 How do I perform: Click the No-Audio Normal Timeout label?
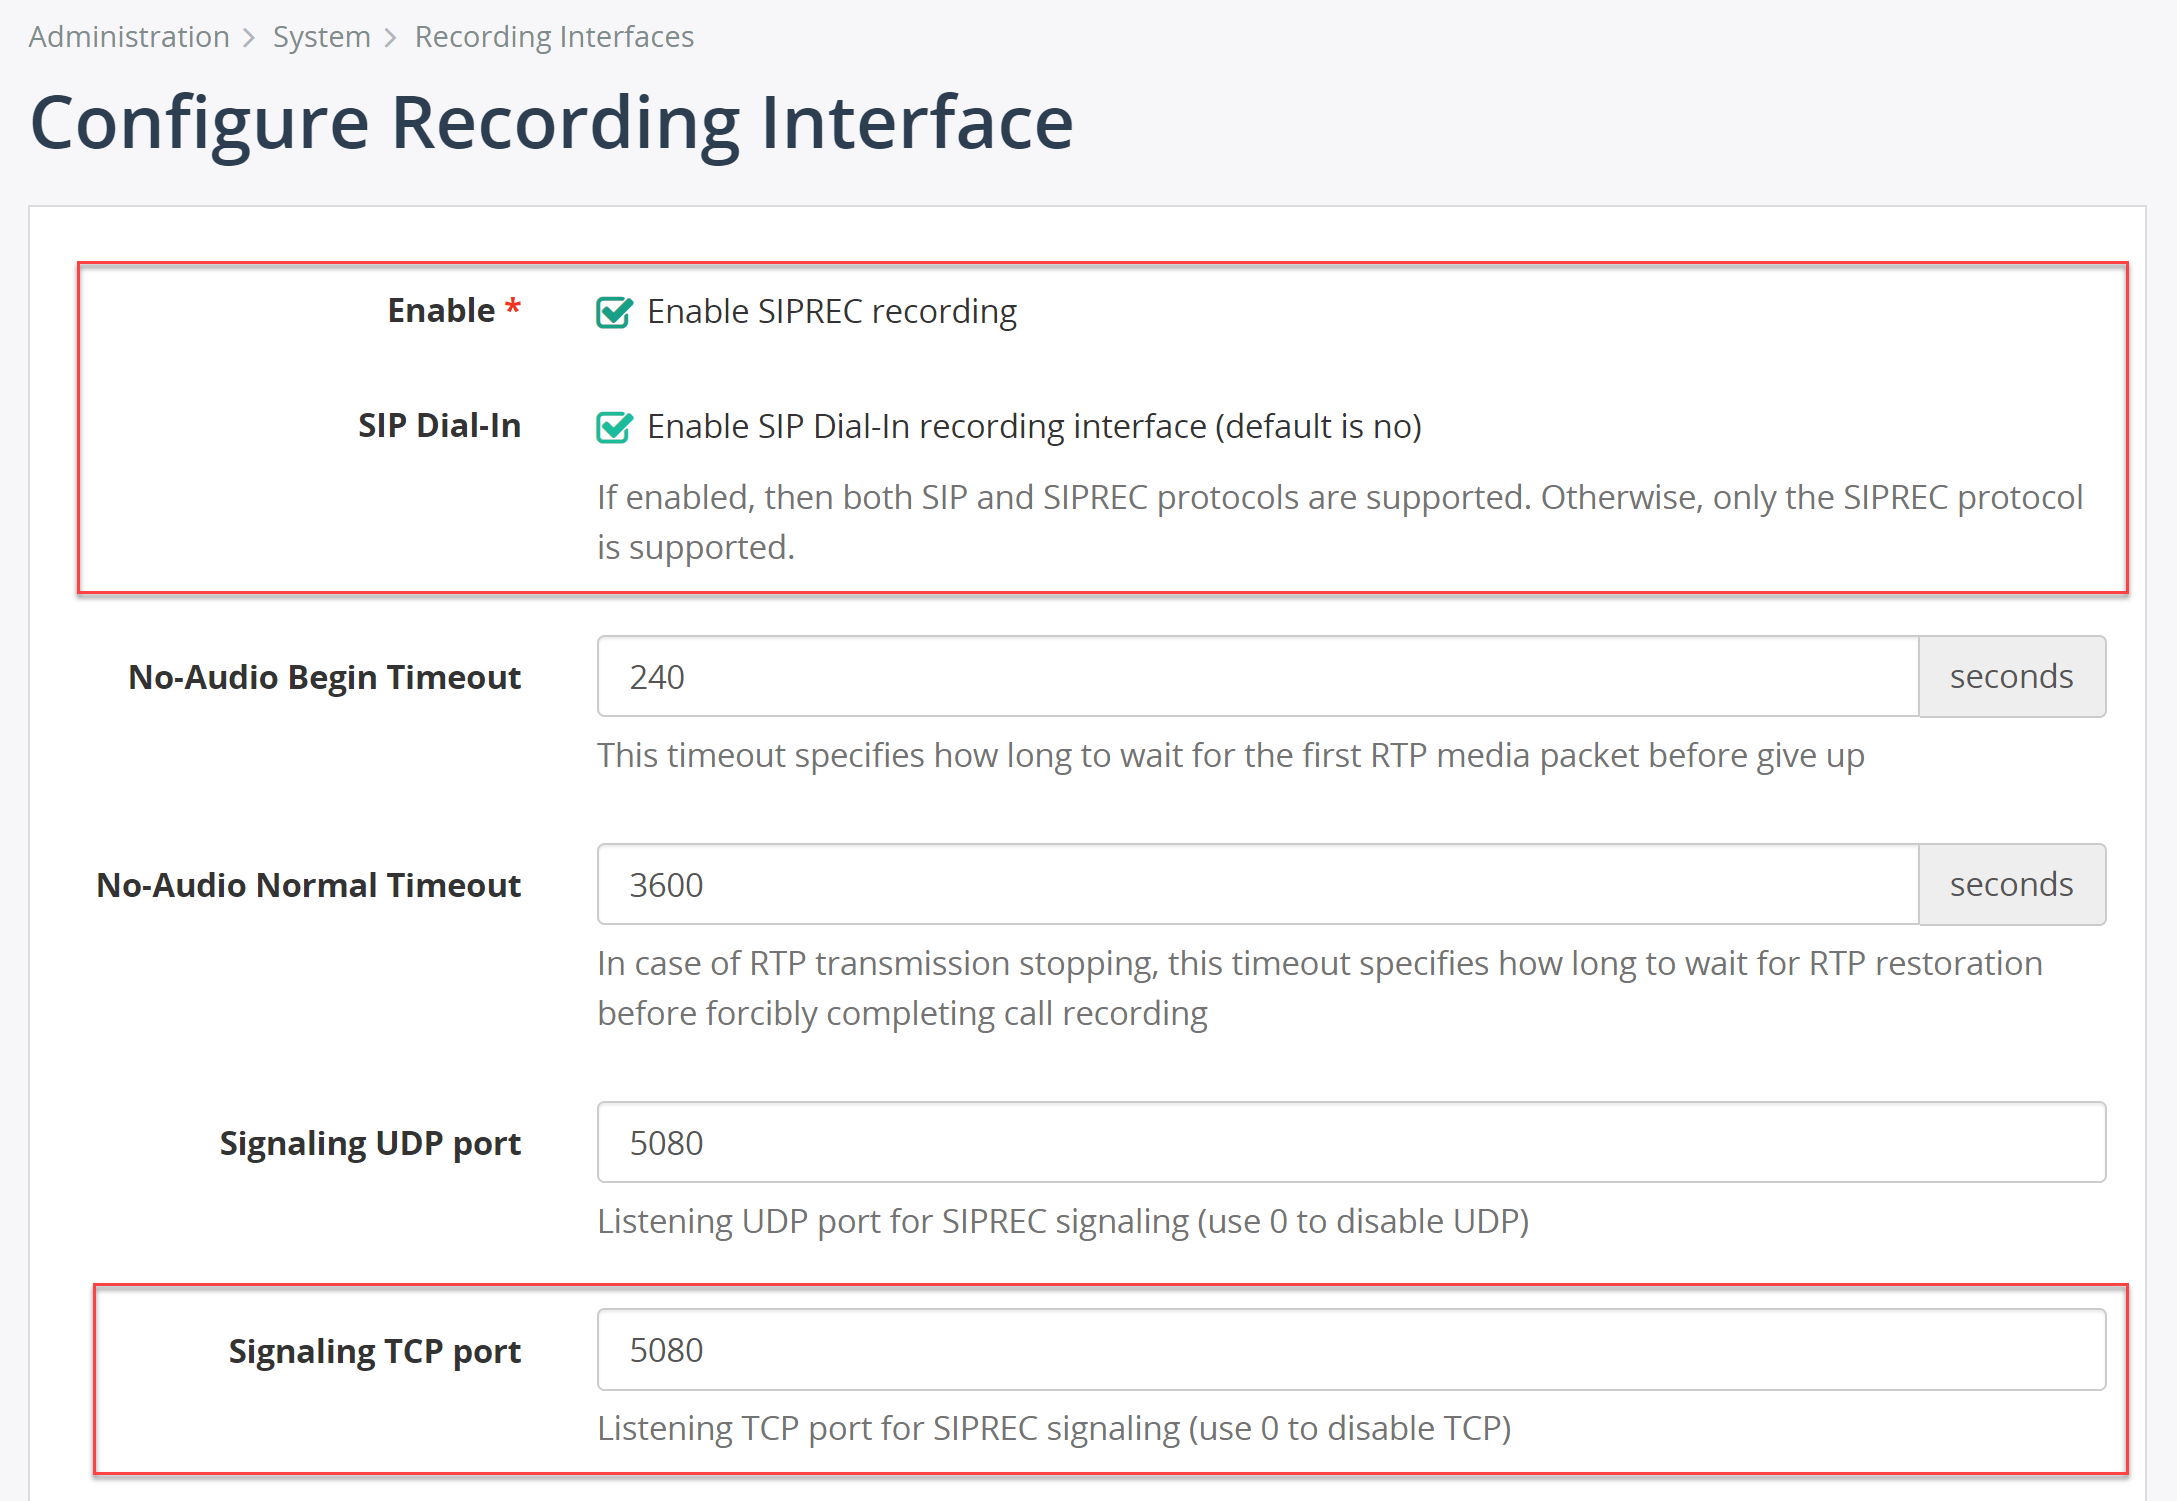click(x=309, y=886)
